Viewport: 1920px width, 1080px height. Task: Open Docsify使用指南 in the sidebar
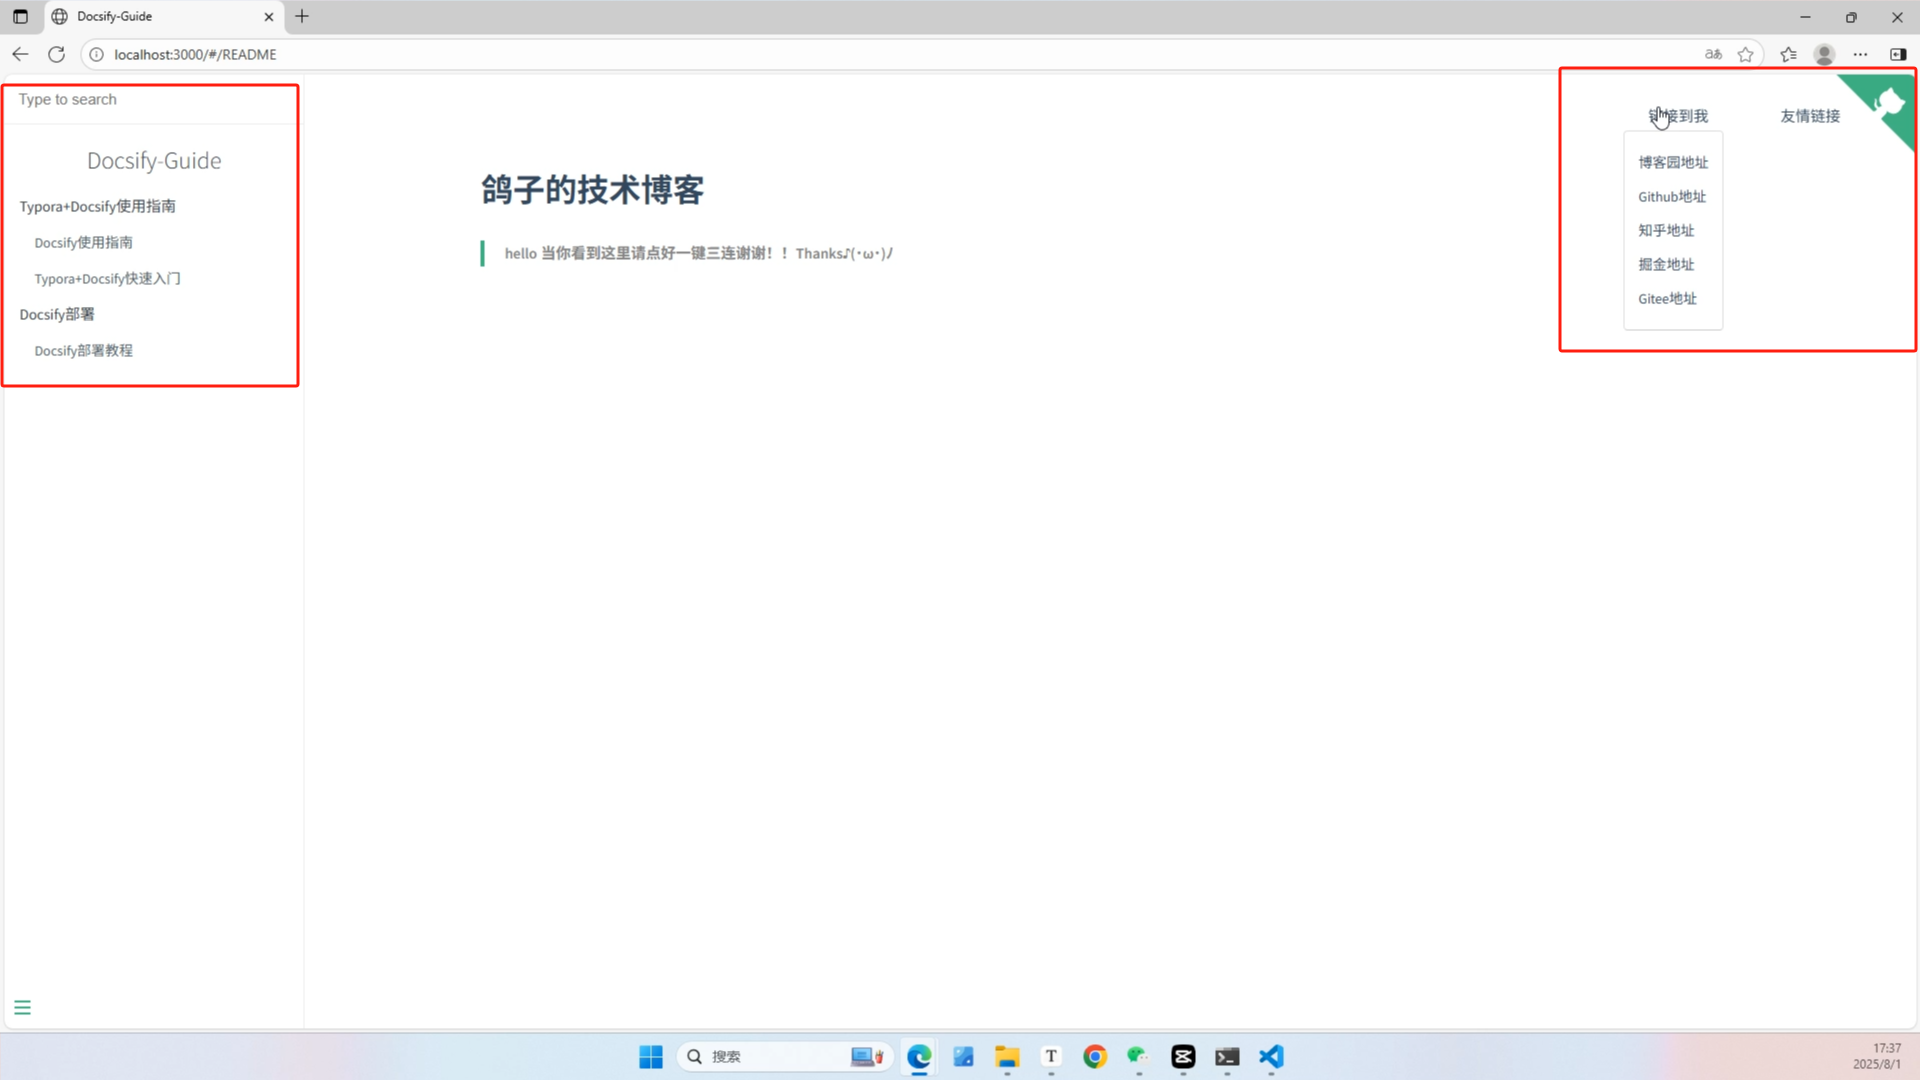click(x=83, y=242)
